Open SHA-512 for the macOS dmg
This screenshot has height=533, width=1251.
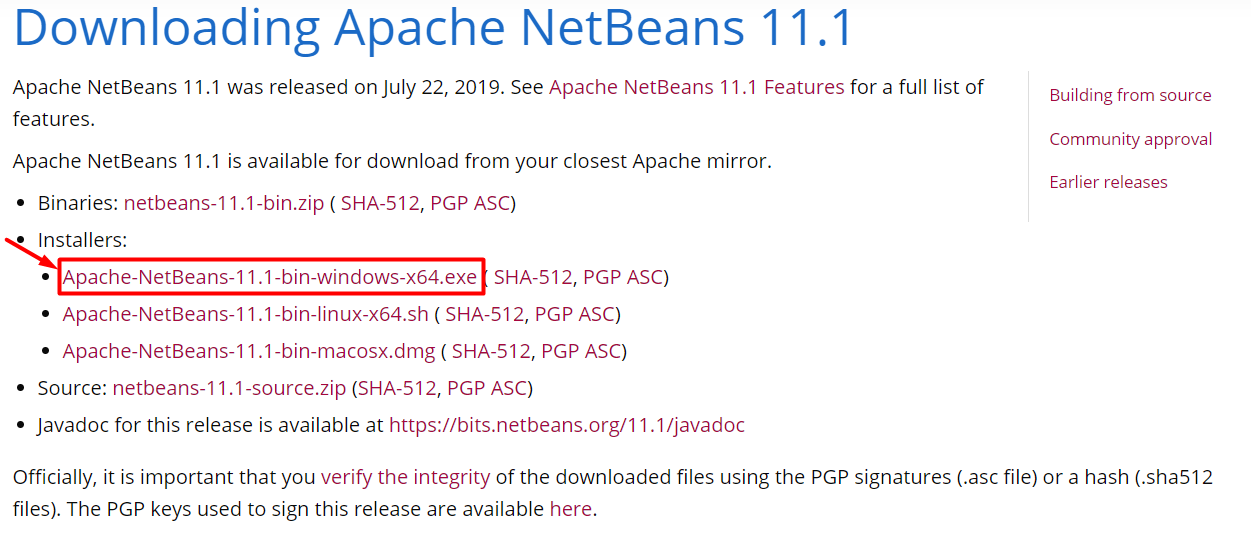[x=491, y=351]
